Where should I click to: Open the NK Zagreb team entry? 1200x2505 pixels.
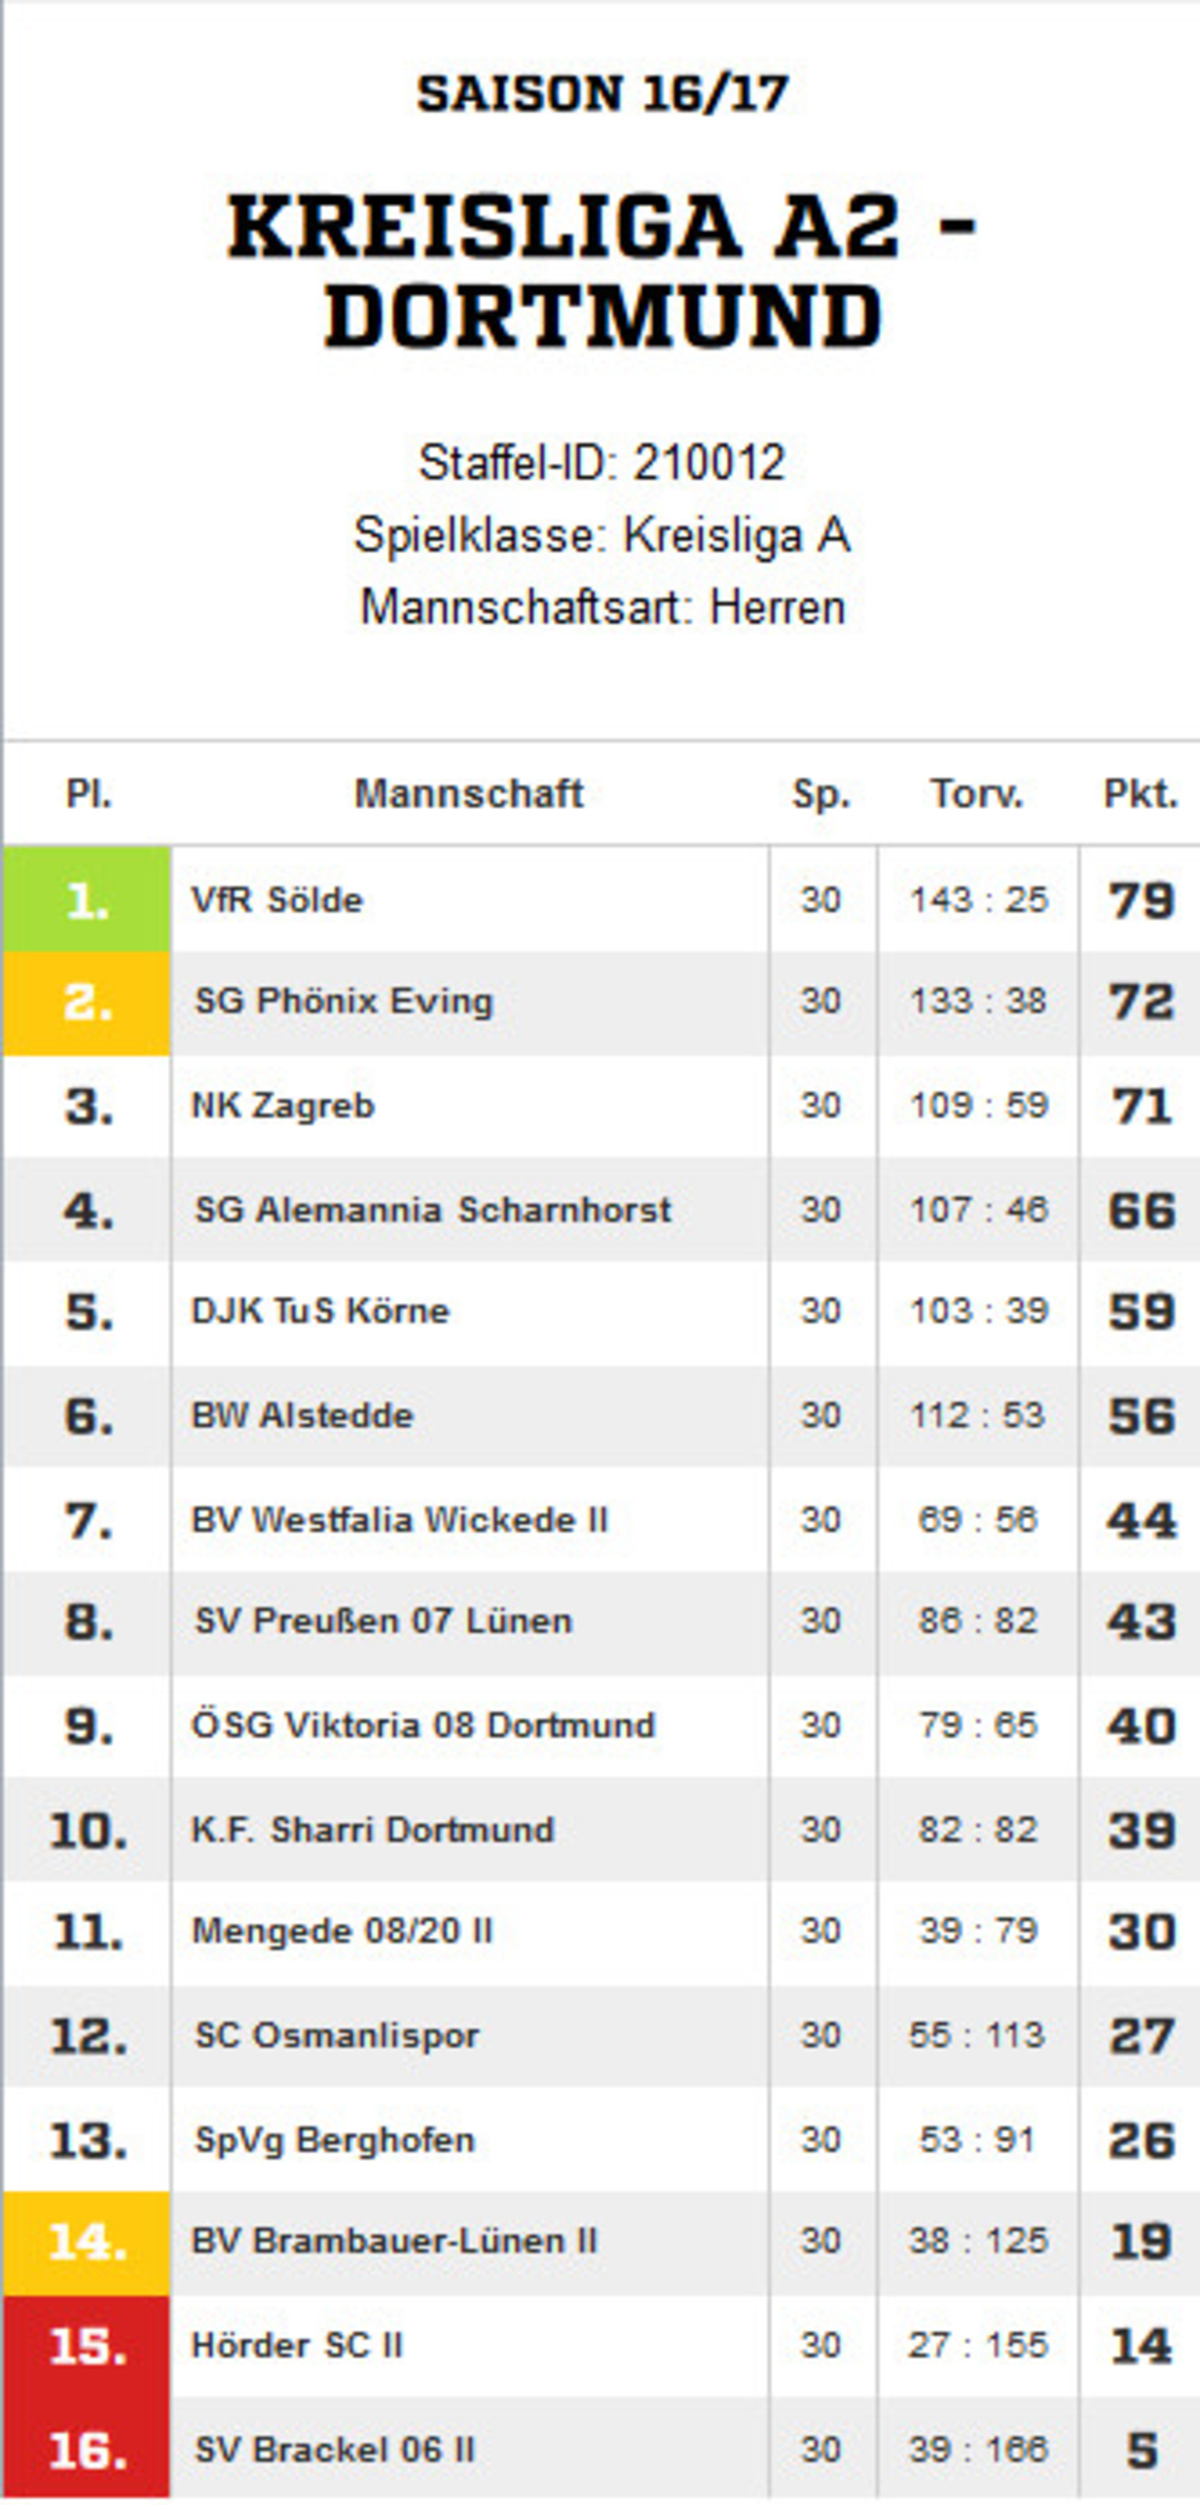[x=283, y=1106]
